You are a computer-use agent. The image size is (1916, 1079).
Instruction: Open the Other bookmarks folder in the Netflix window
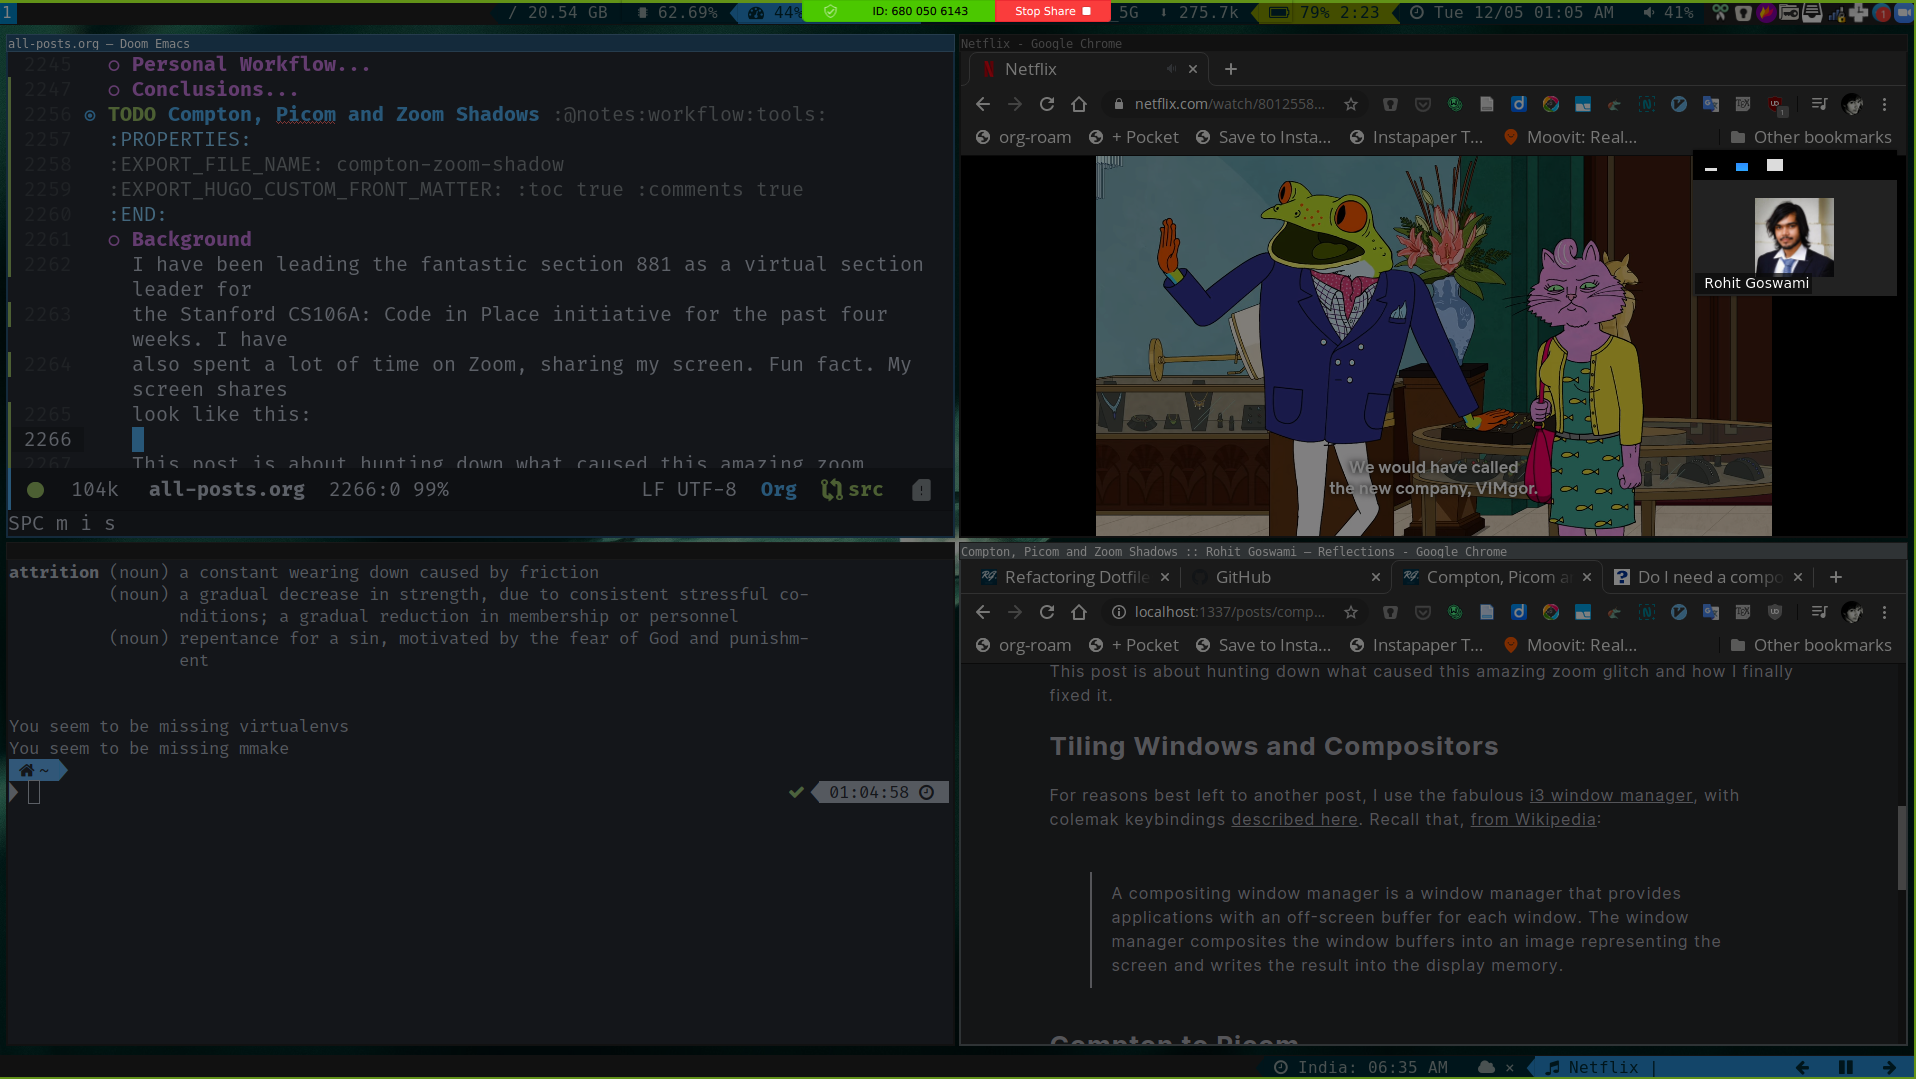point(1811,137)
